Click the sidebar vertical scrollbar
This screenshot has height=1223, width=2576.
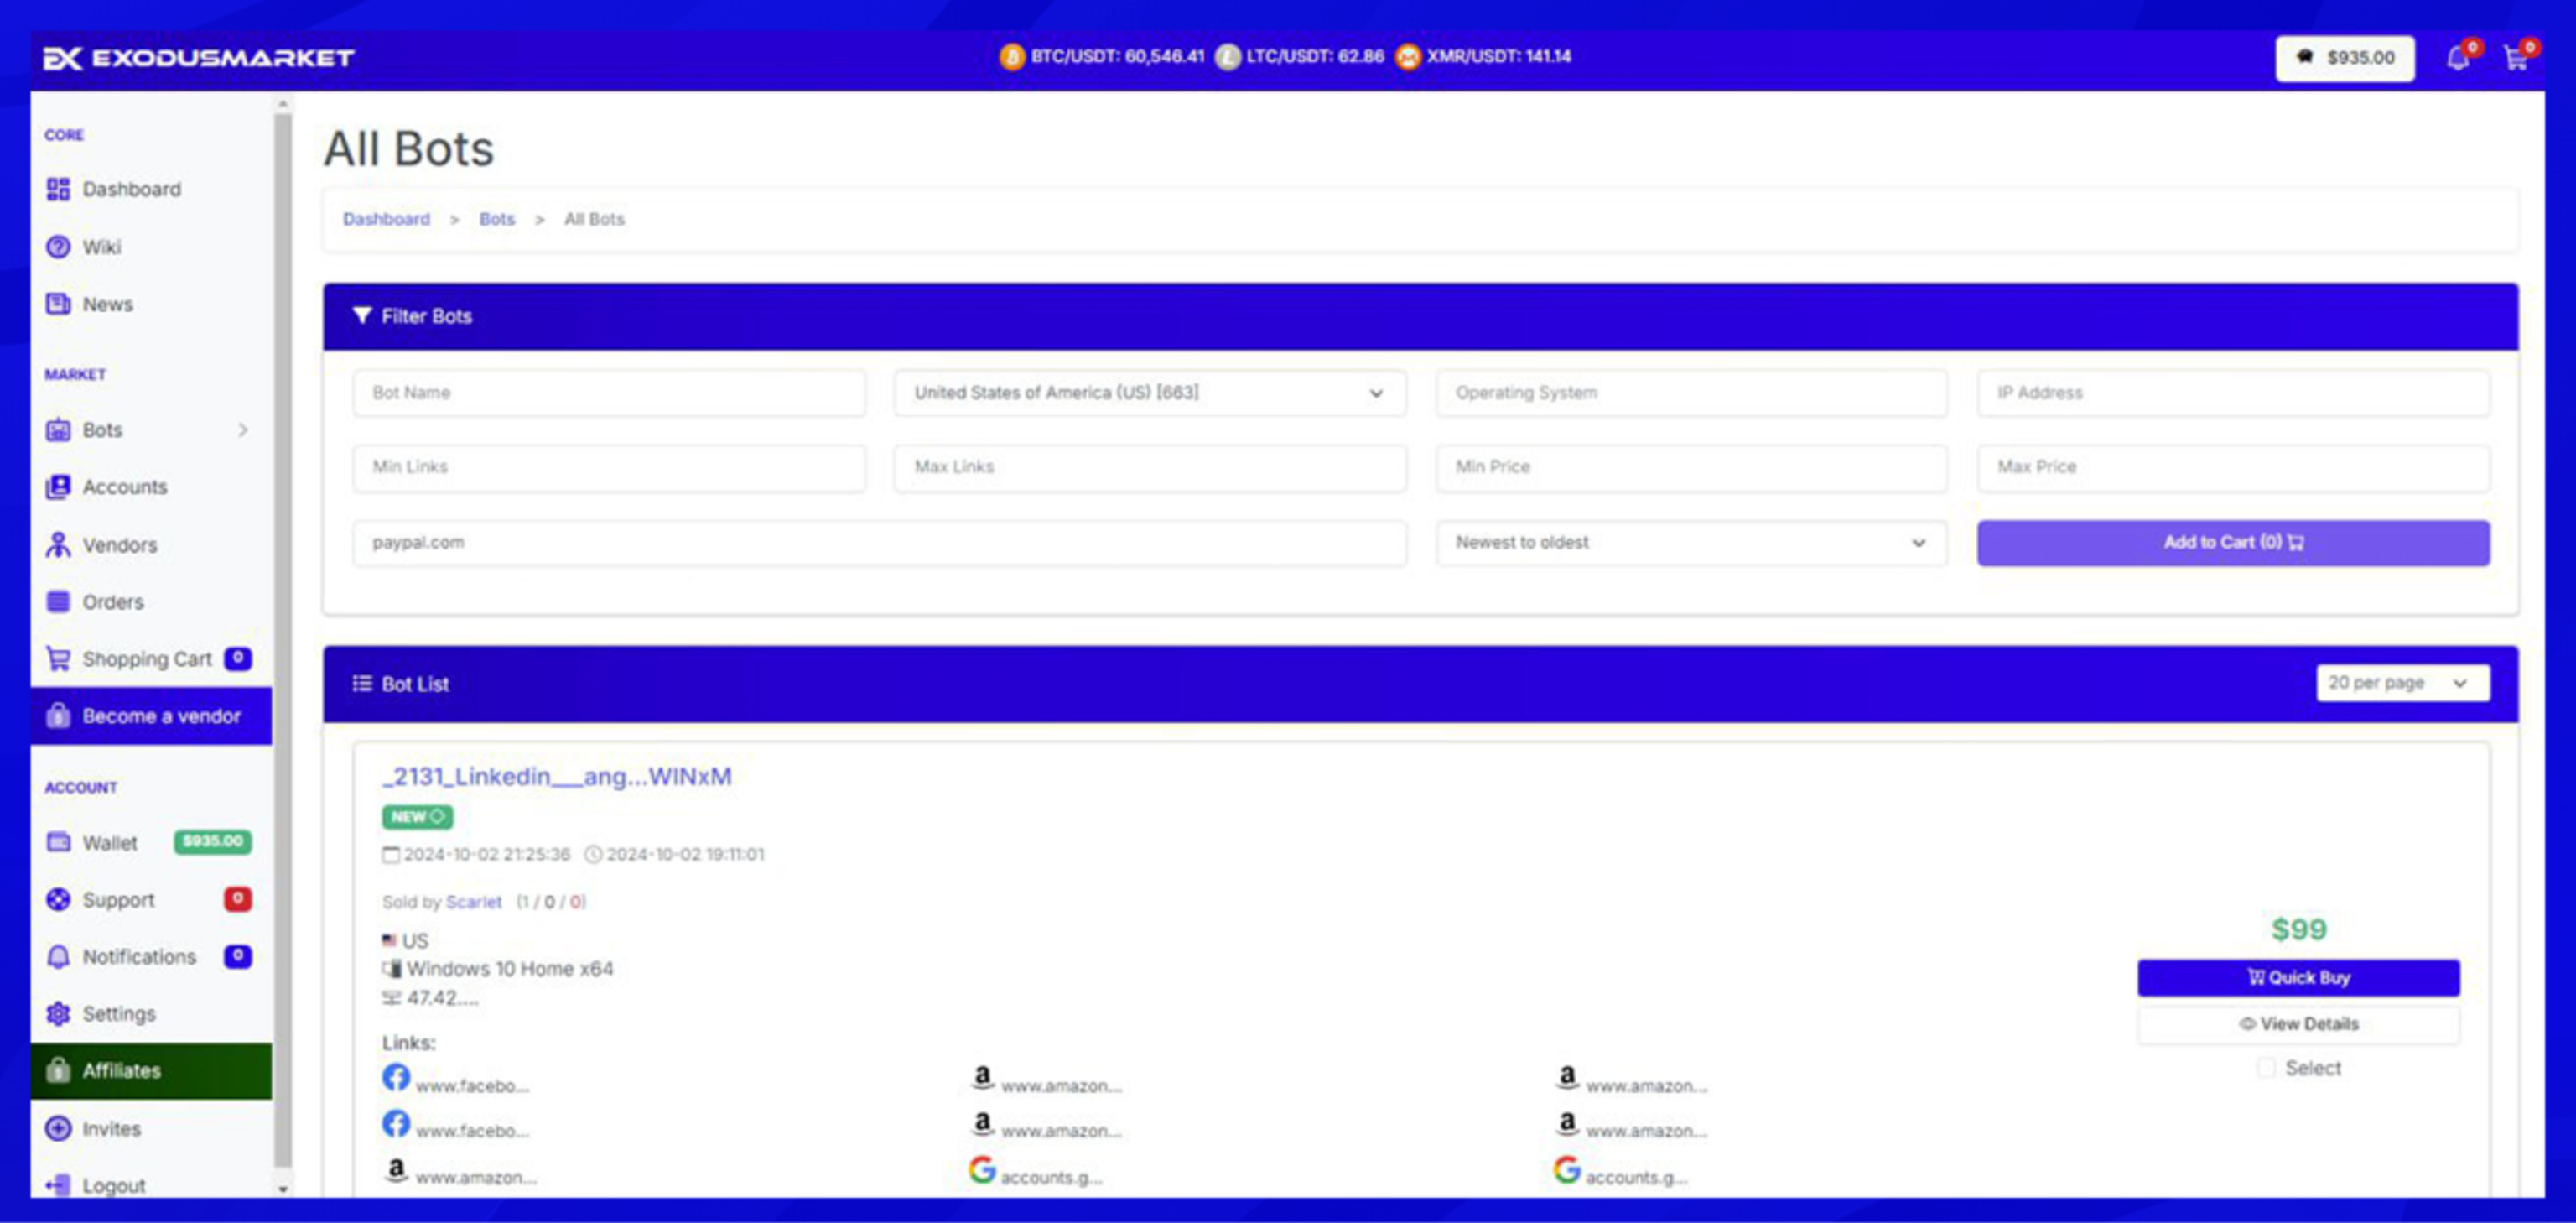coord(283,640)
